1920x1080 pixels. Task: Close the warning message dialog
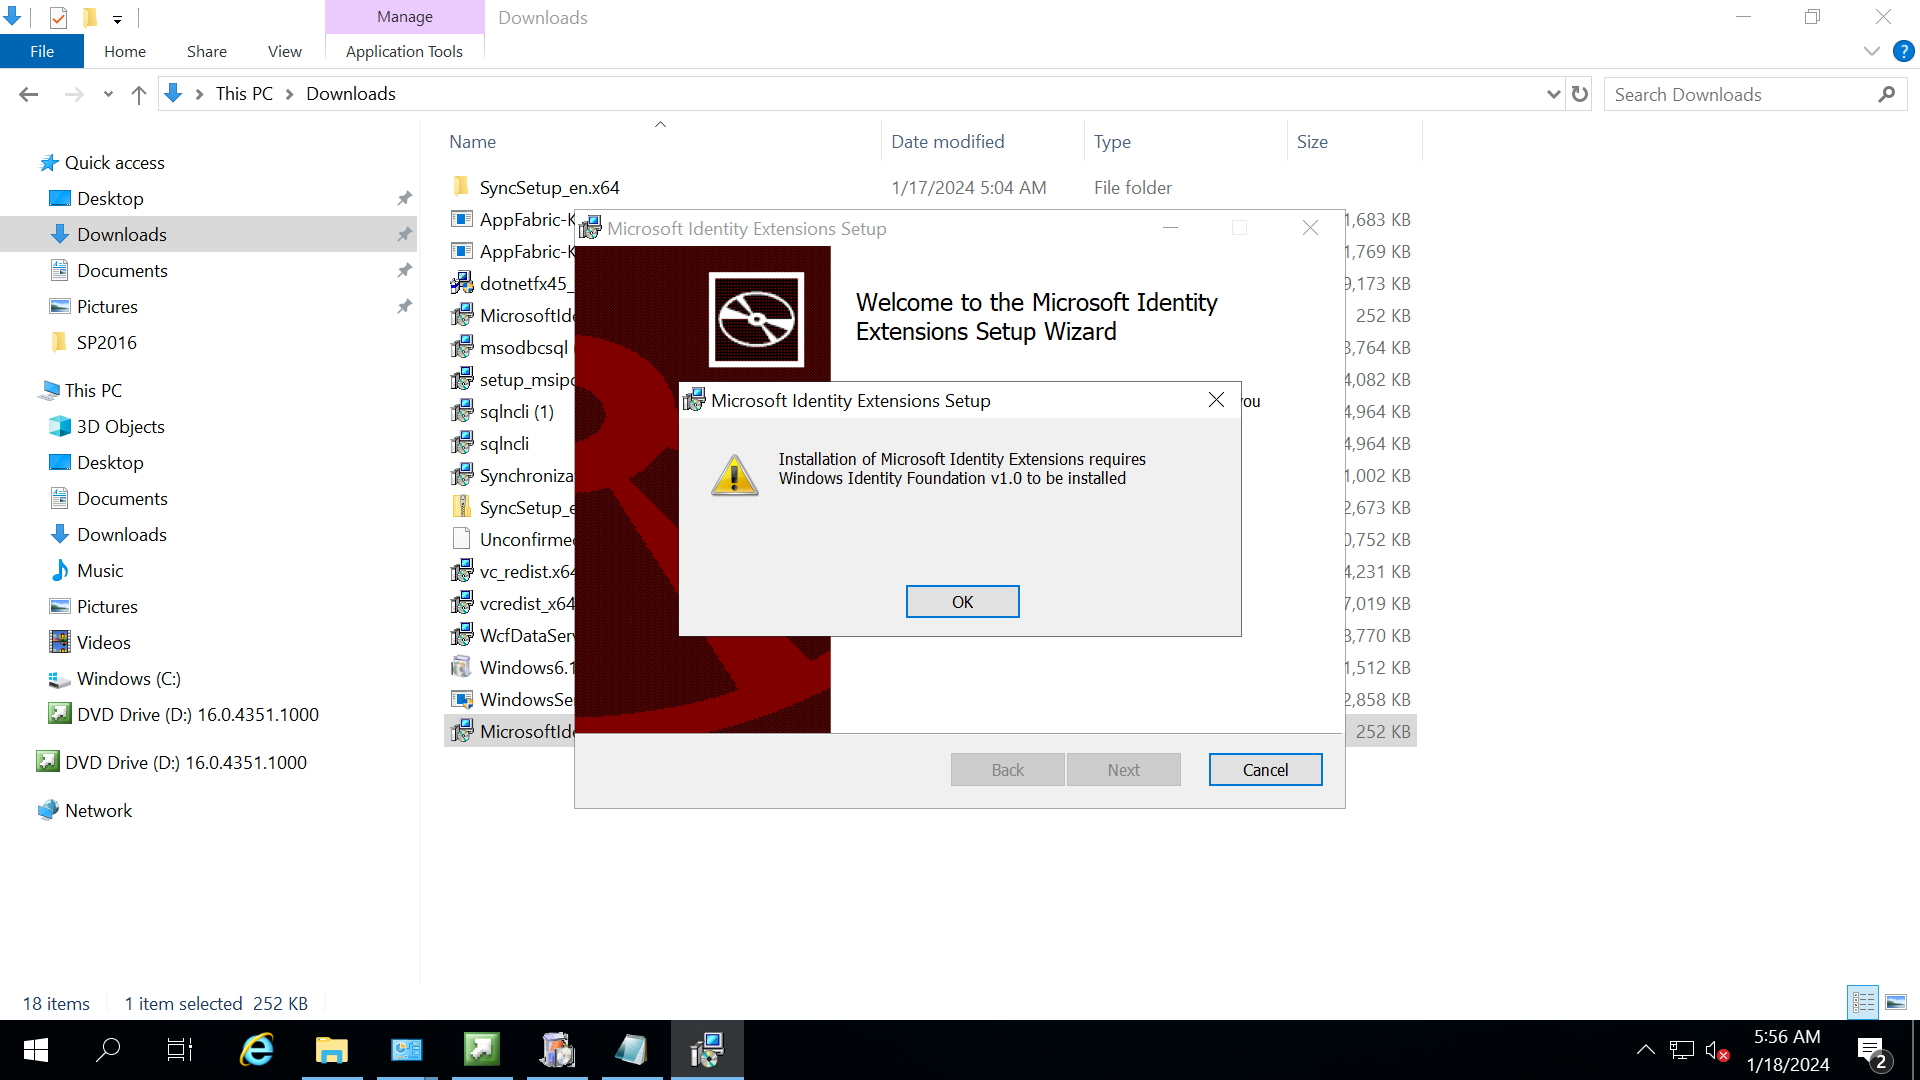tap(1216, 400)
